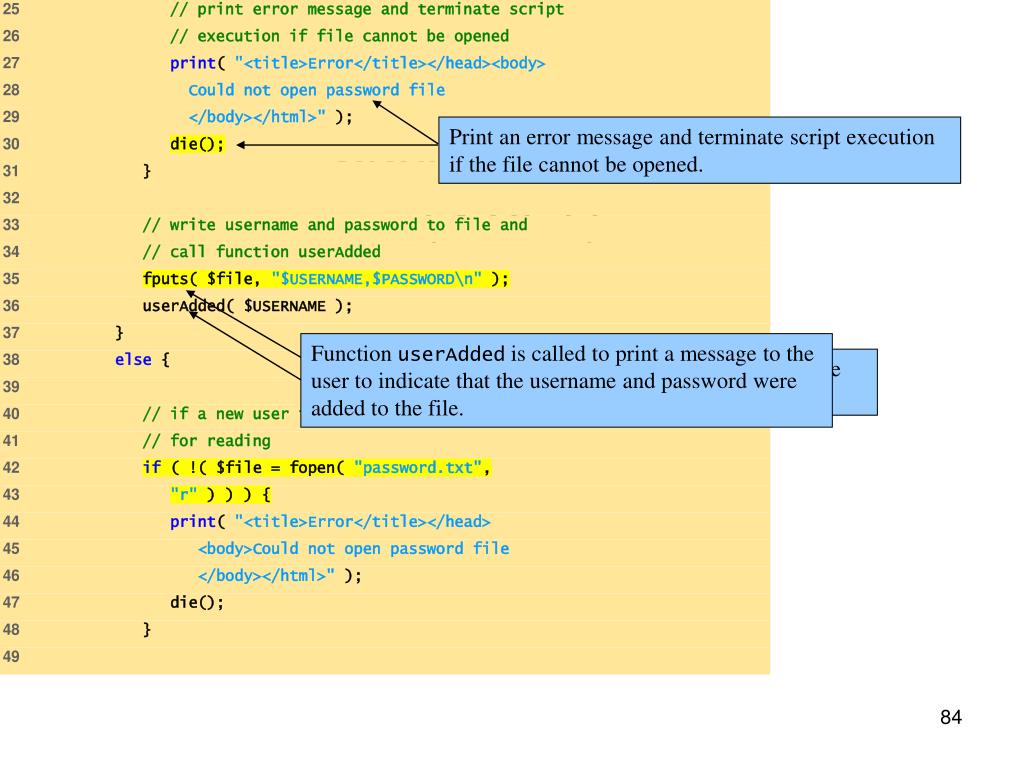Click the "else {" keyword on line 38

[142, 360]
